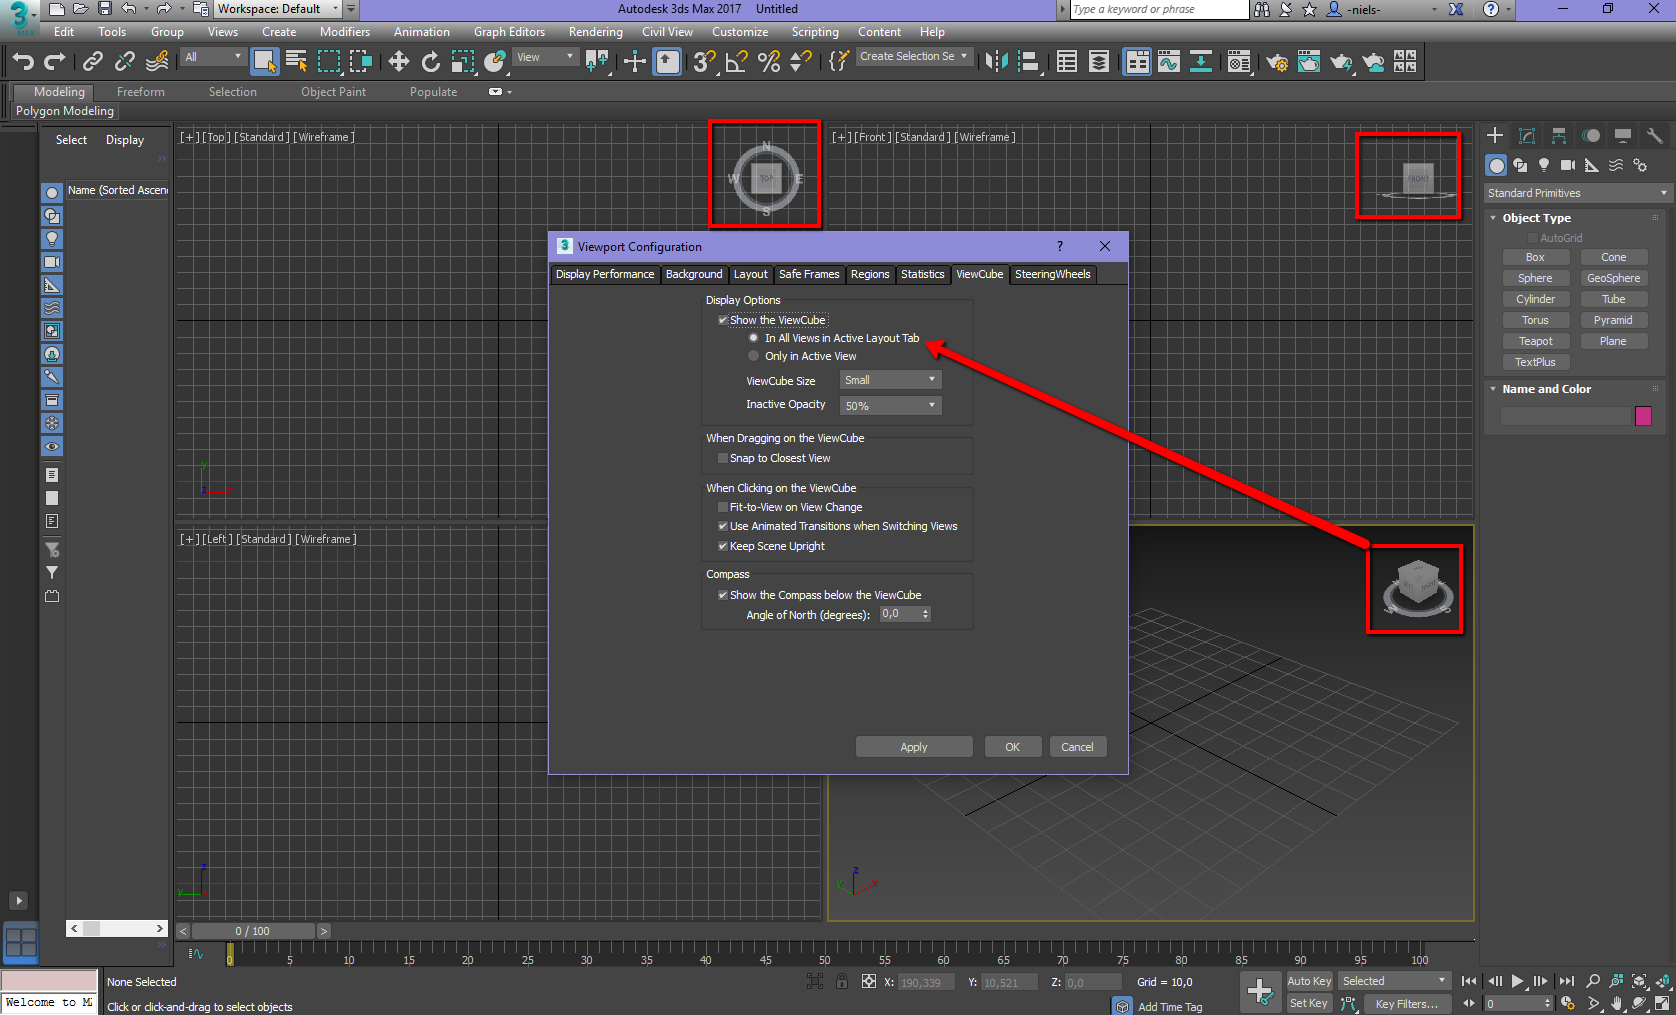The image size is (1676, 1015).
Task: Select the Undo icon on the main toolbar
Action: pyautogui.click(x=22, y=61)
